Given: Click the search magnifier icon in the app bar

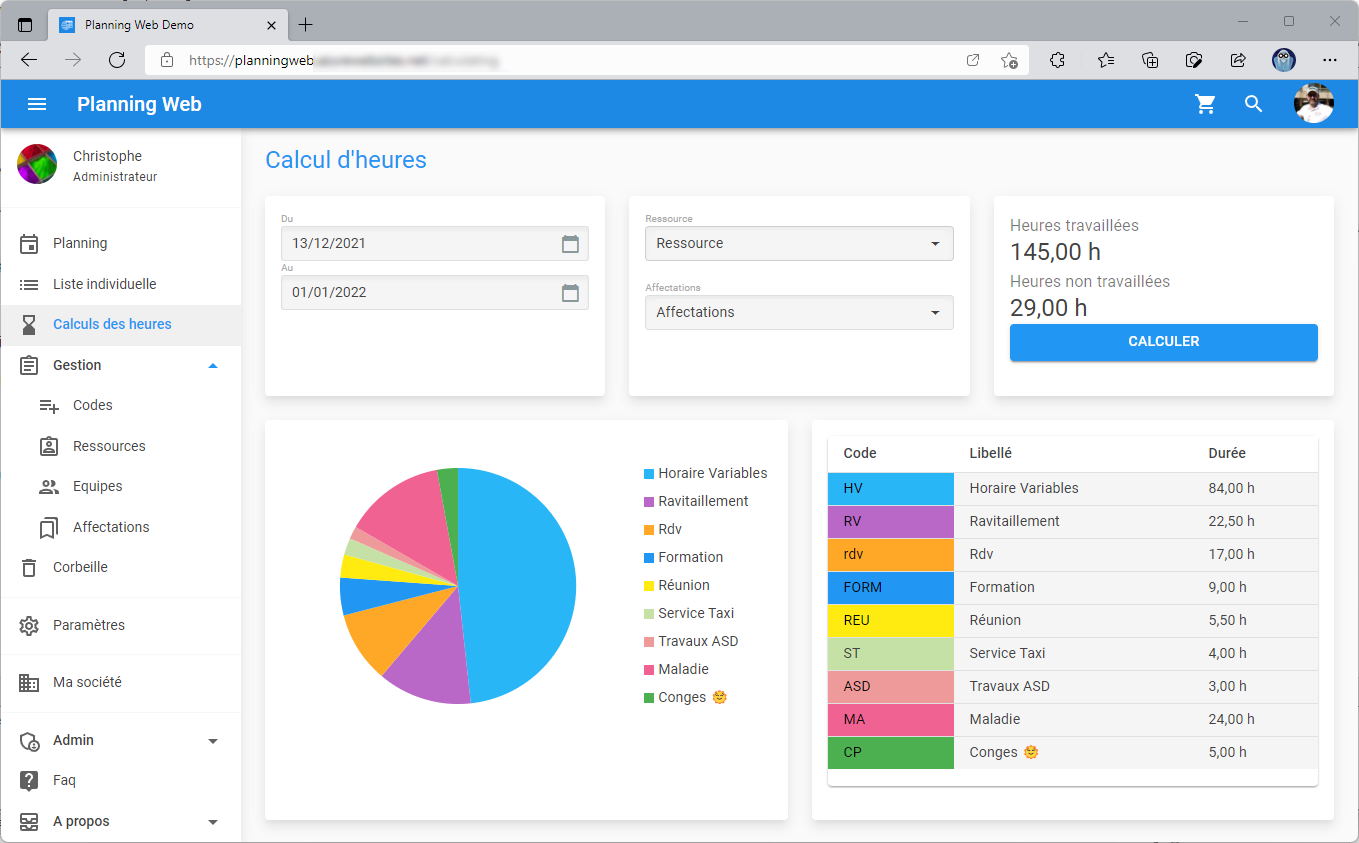Looking at the screenshot, I should point(1253,104).
